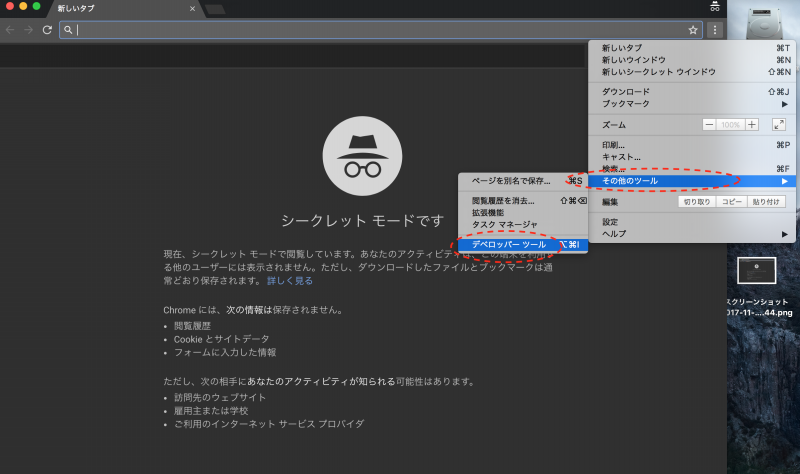The width and height of the screenshot is (800, 474).
Task: Expand the ブックマーク submenu
Action: coord(691,104)
